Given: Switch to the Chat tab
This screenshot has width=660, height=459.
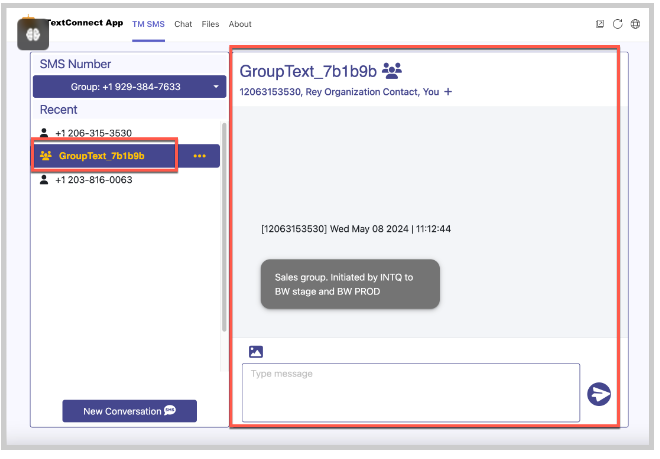Looking at the screenshot, I should point(183,24).
